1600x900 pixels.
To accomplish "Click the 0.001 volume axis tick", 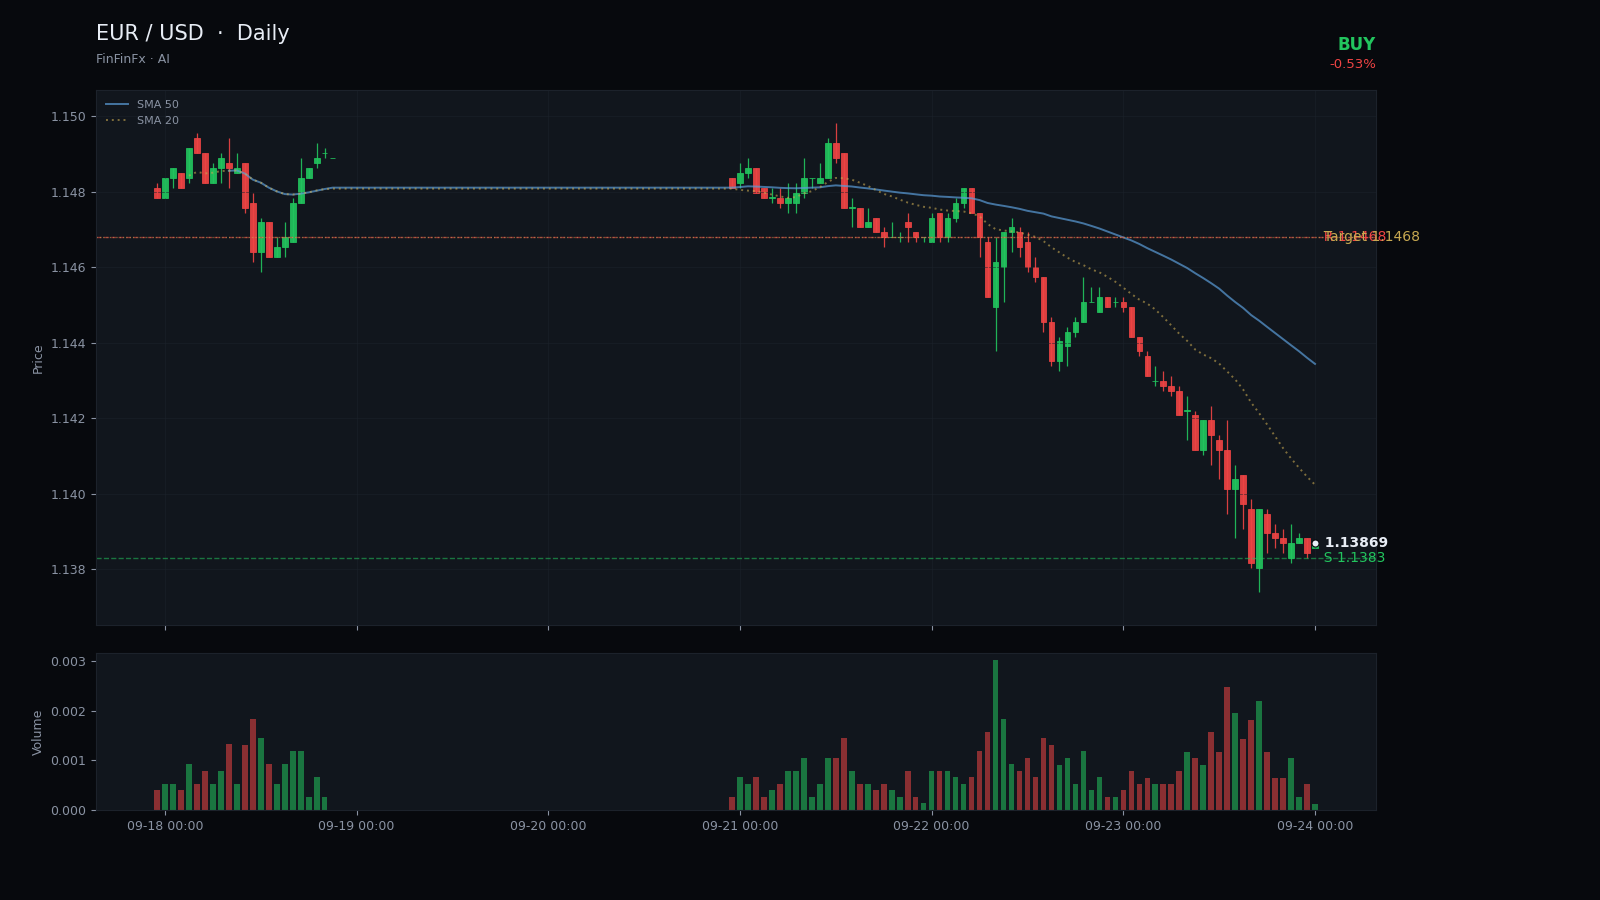I will (68, 761).
